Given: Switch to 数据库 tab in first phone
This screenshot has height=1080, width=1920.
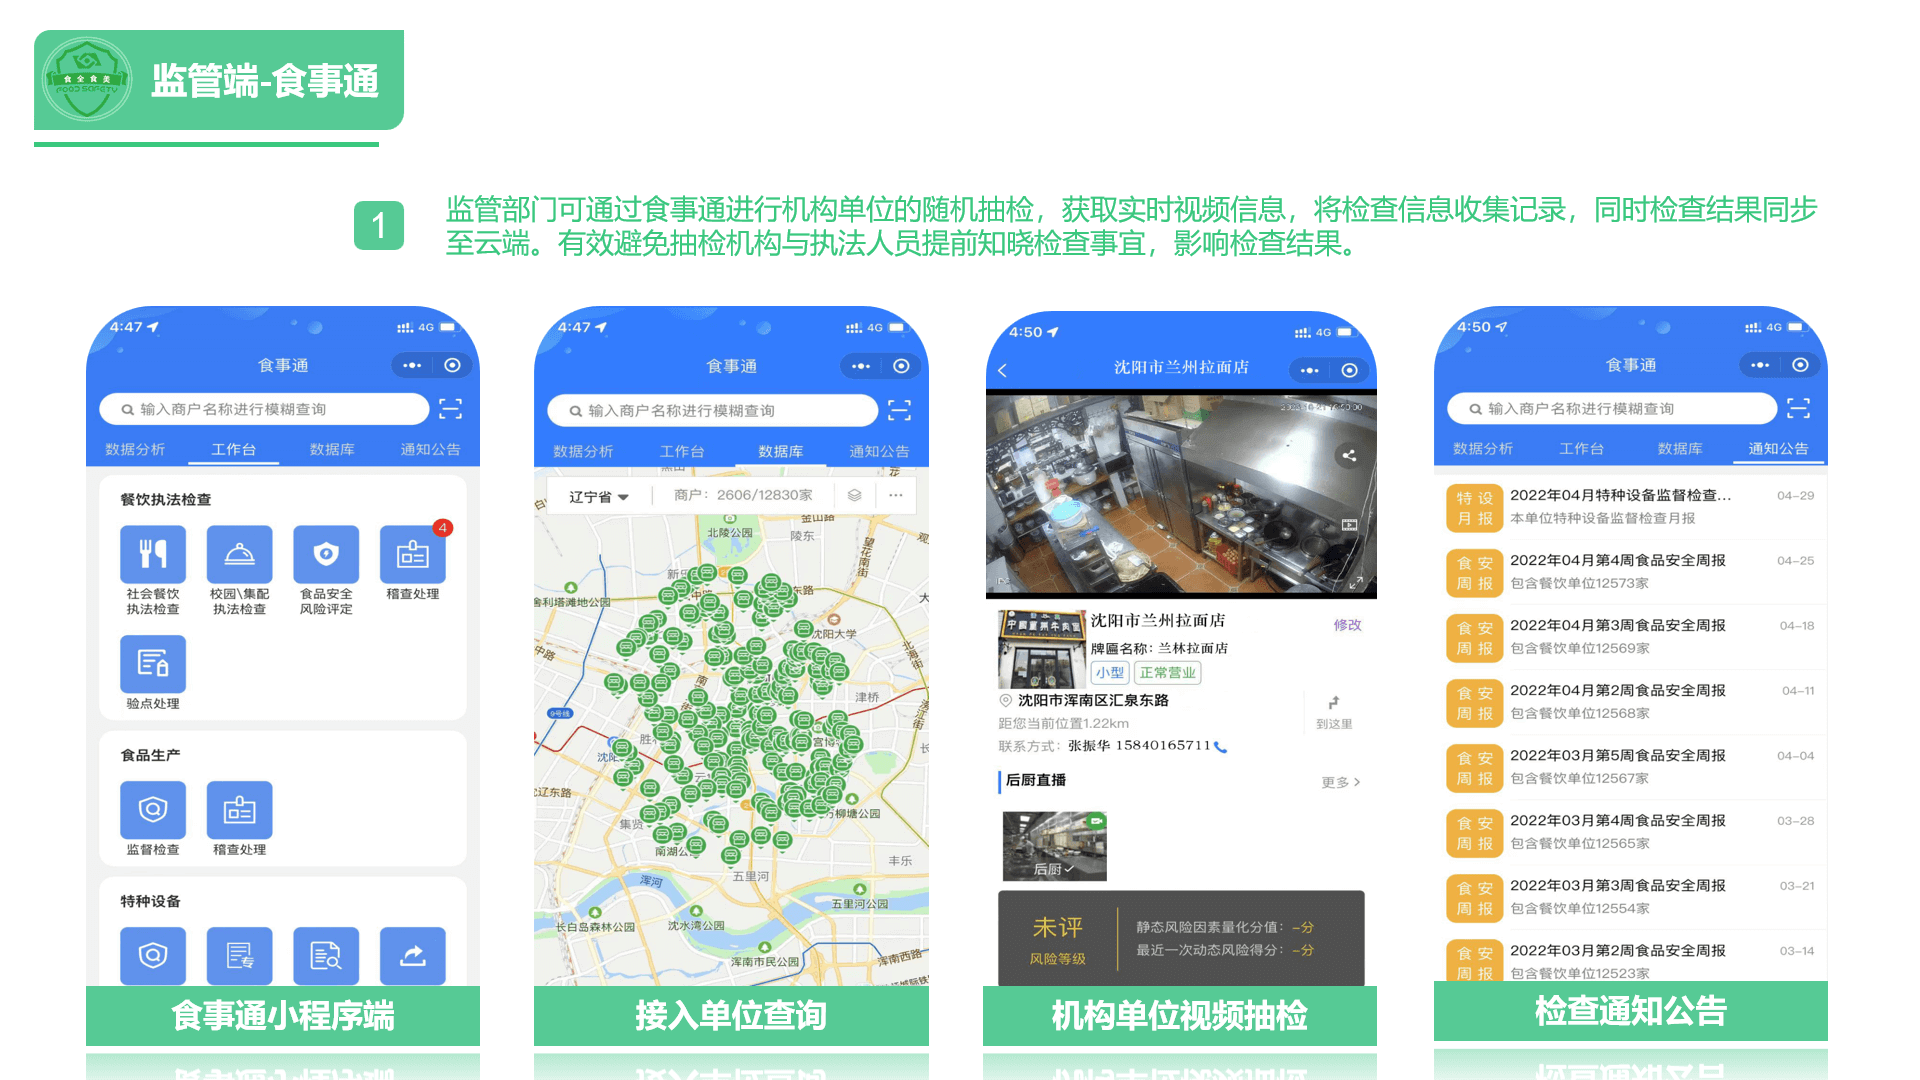Looking at the screenshot, I should [332, 450].
